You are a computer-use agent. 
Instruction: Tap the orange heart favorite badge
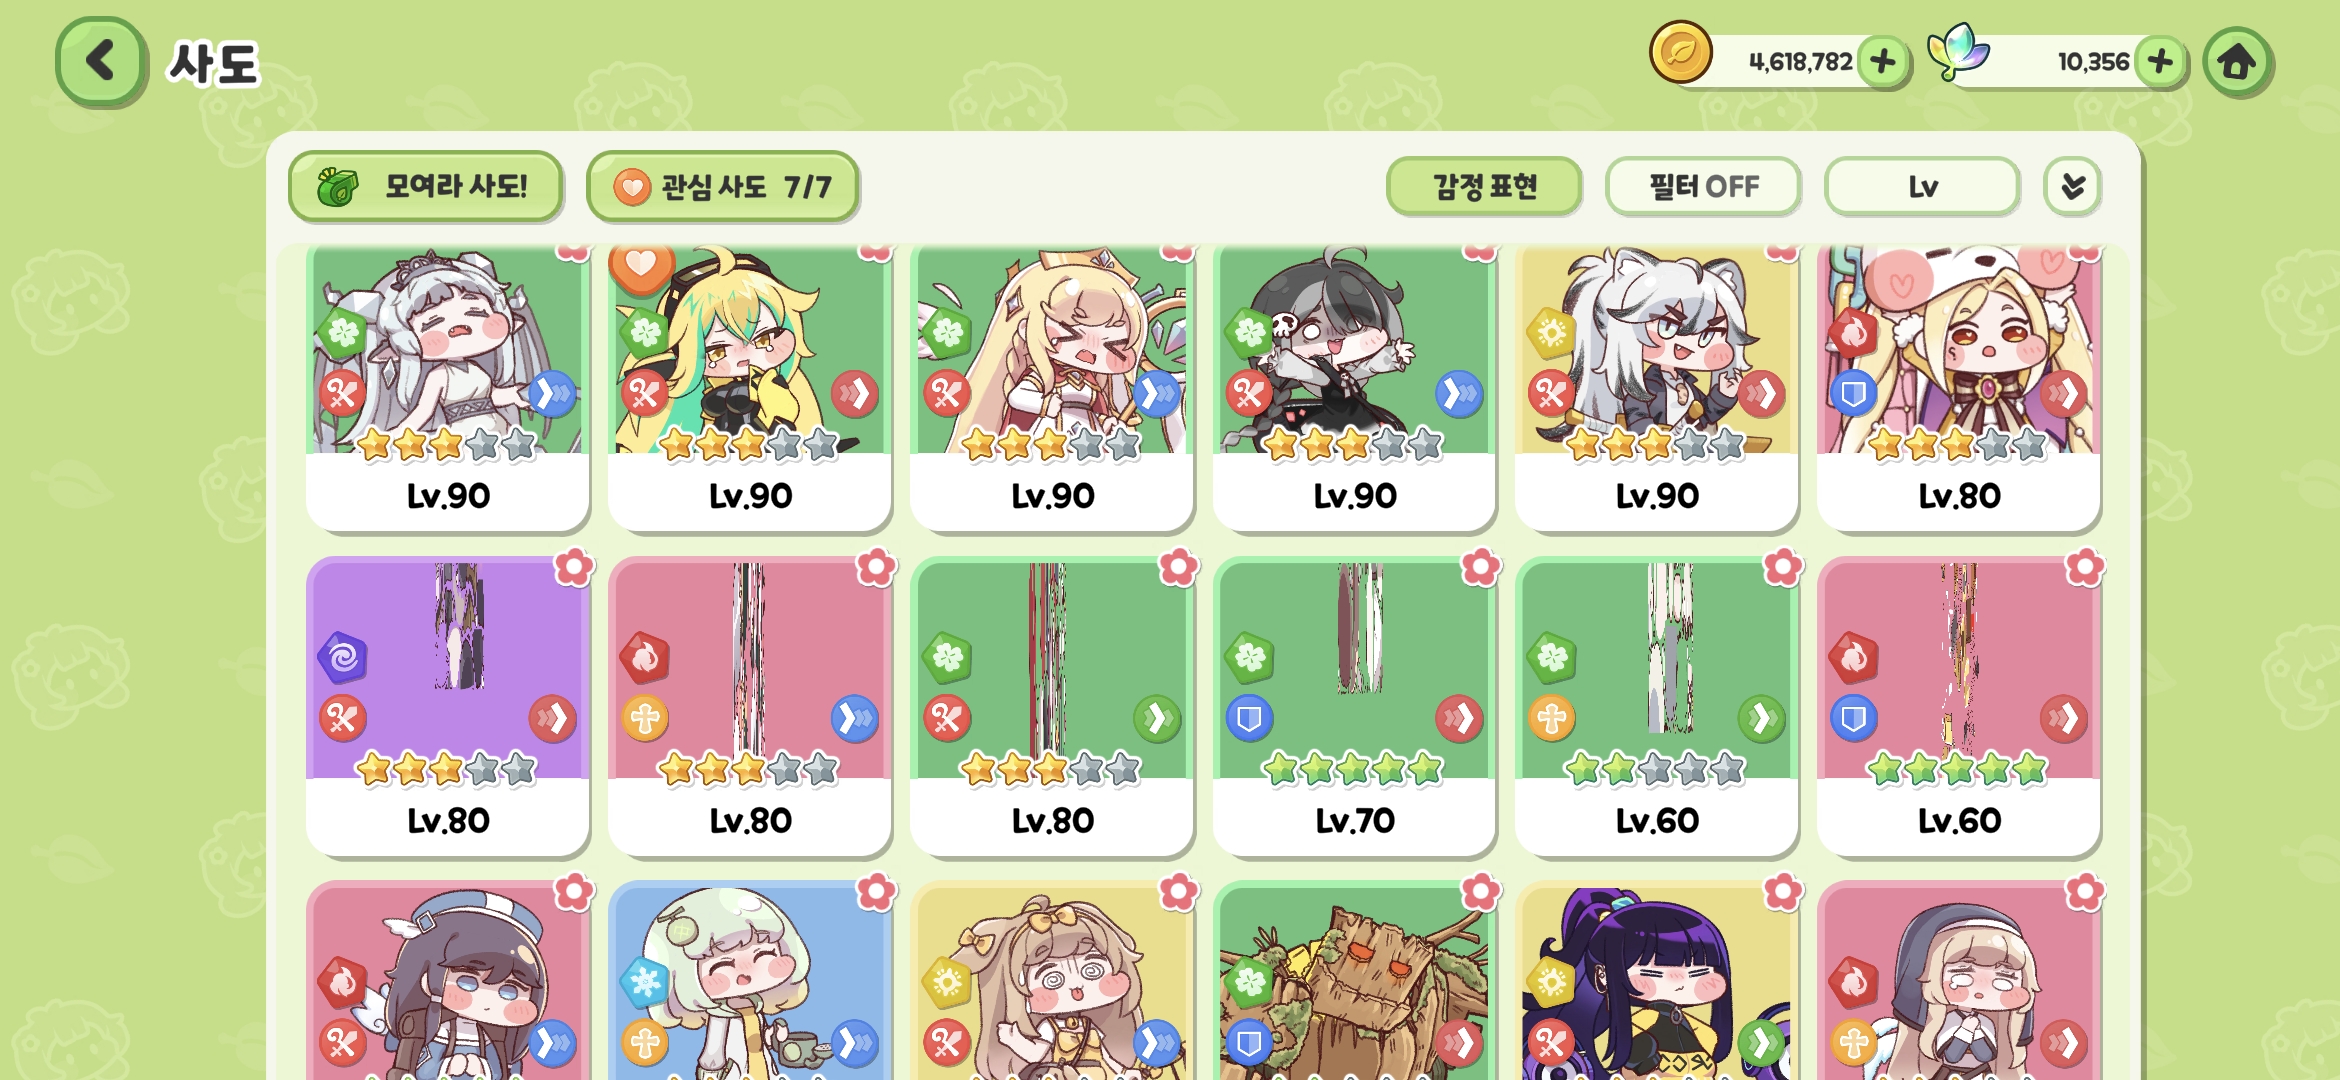(x=641, y=266)
